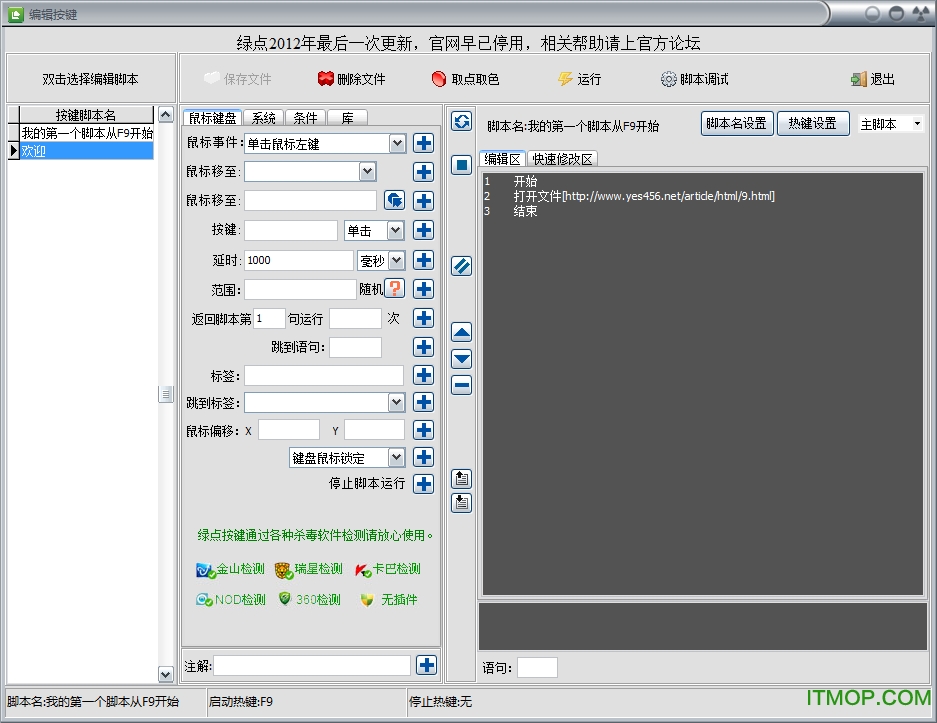
Task: Add the 鼠标偏移 offset plus icon
Action: click(424, 430)
